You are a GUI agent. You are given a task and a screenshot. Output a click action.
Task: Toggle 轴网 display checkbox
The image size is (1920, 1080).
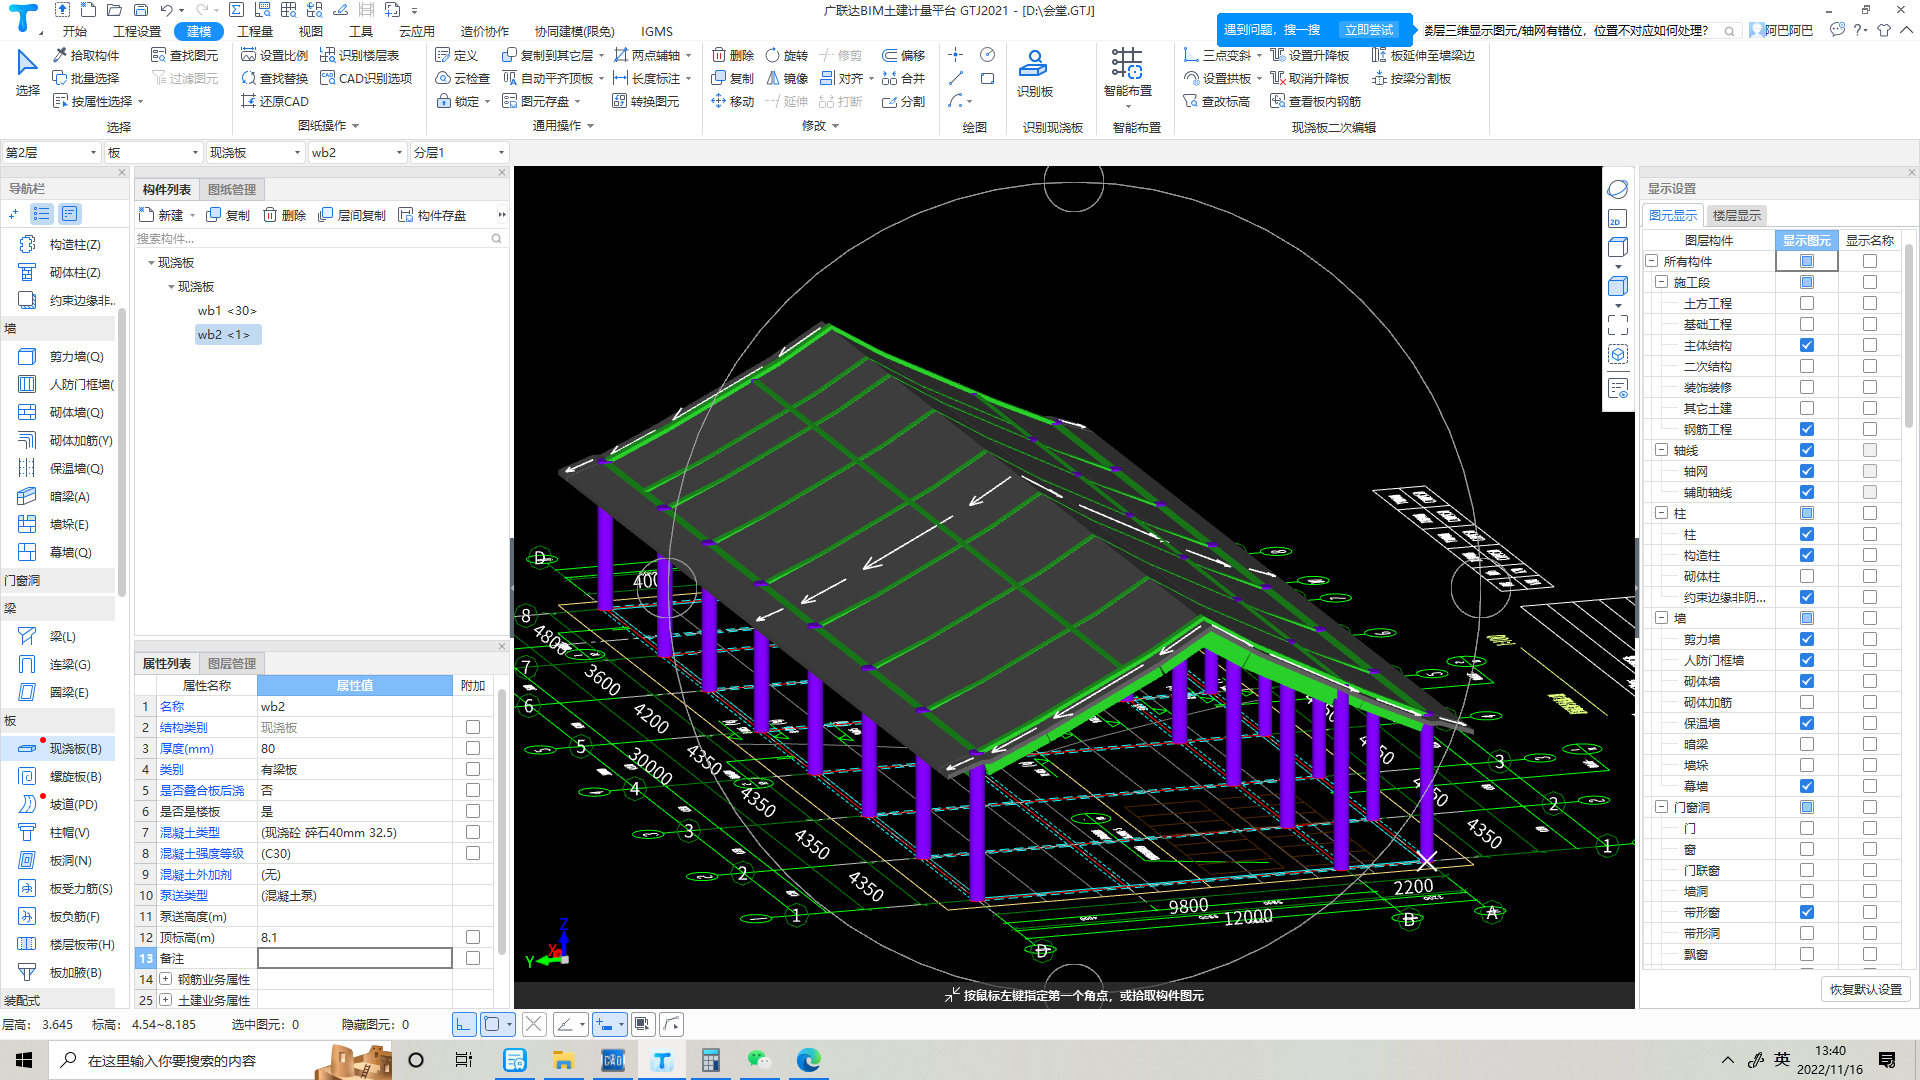1806,471
